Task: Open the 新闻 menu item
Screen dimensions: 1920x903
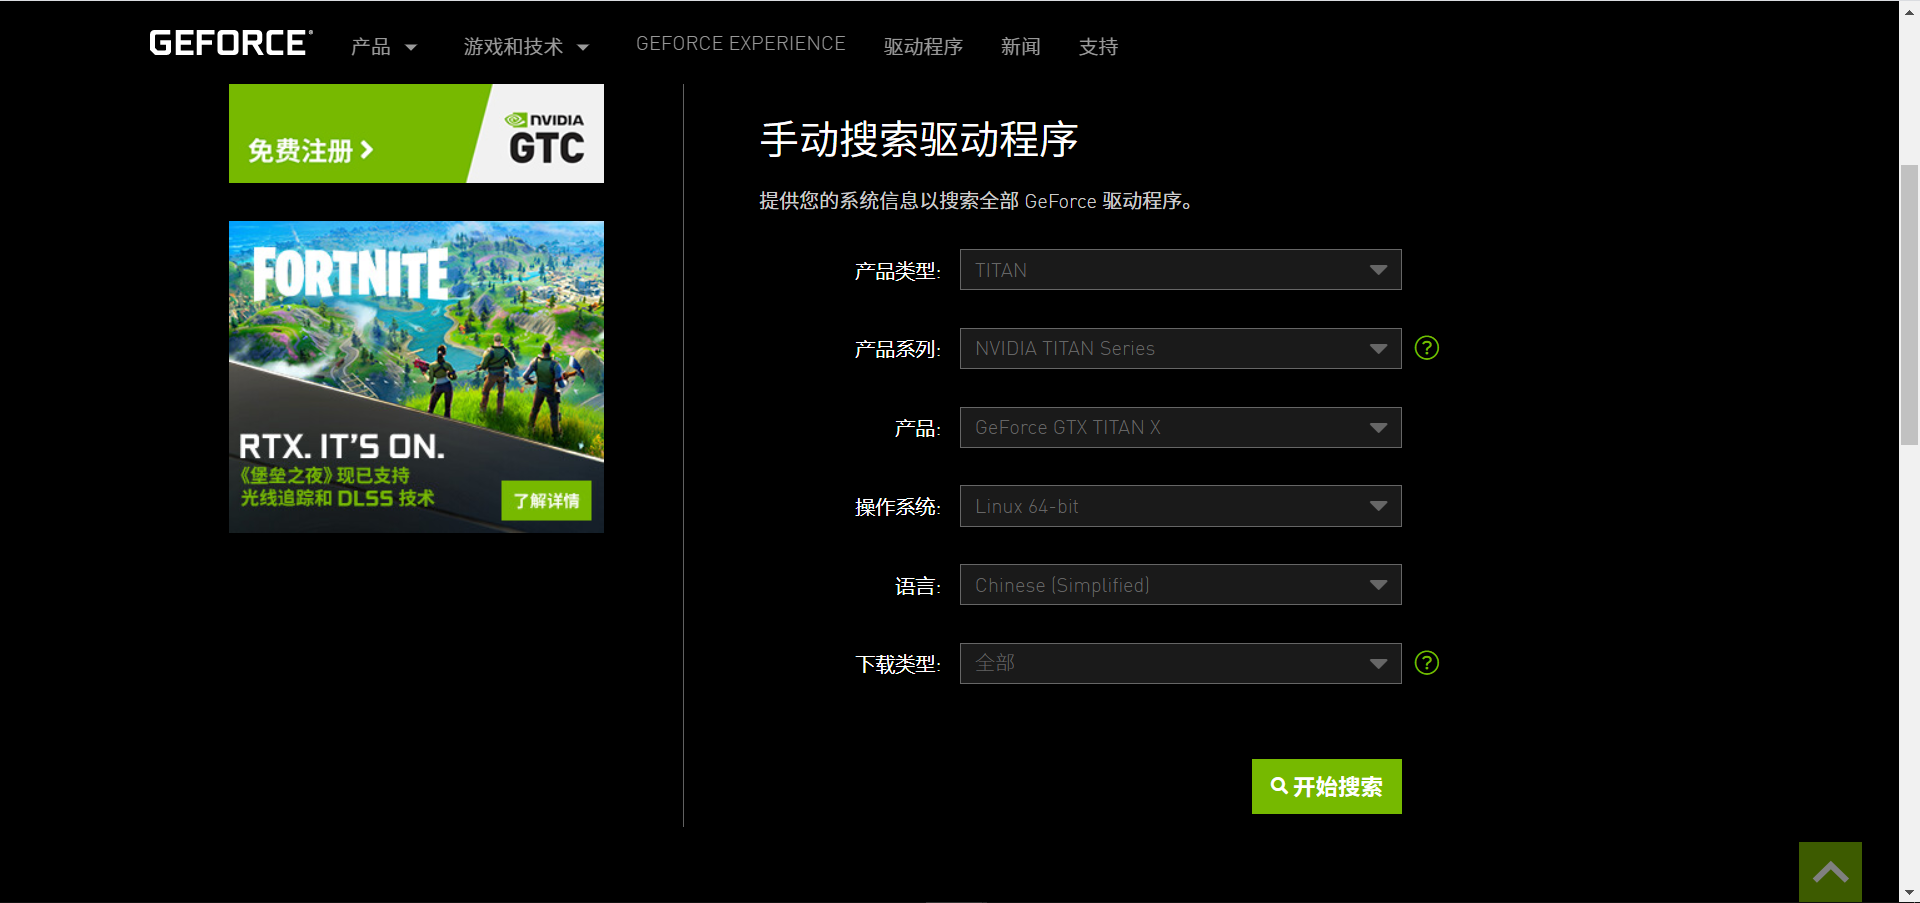Action: 1021,47
